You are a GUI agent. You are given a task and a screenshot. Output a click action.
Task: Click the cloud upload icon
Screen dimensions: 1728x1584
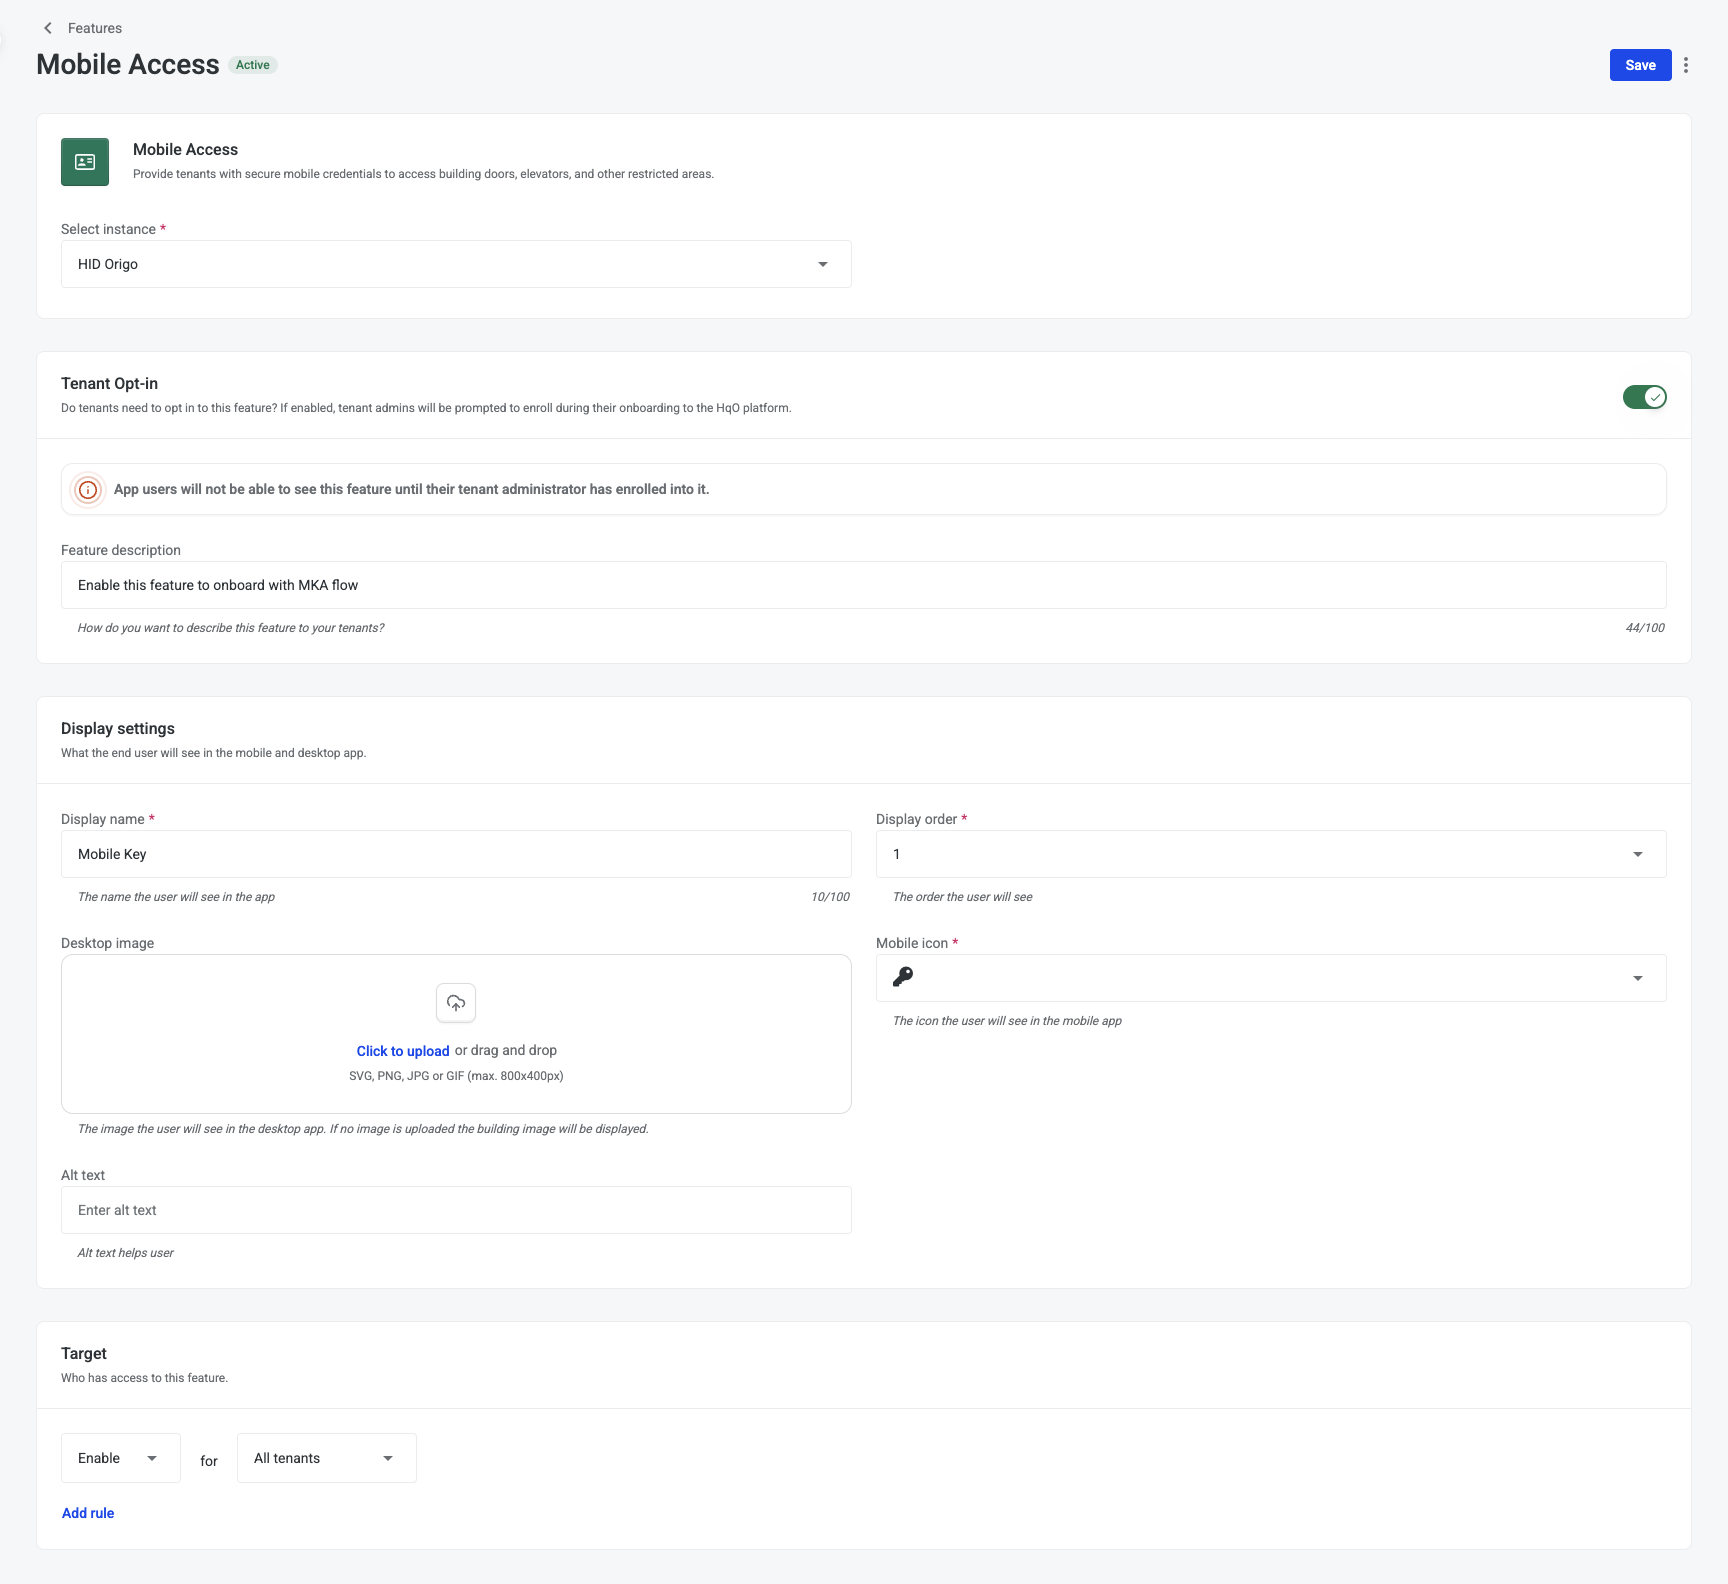(x=456, y=1003)
